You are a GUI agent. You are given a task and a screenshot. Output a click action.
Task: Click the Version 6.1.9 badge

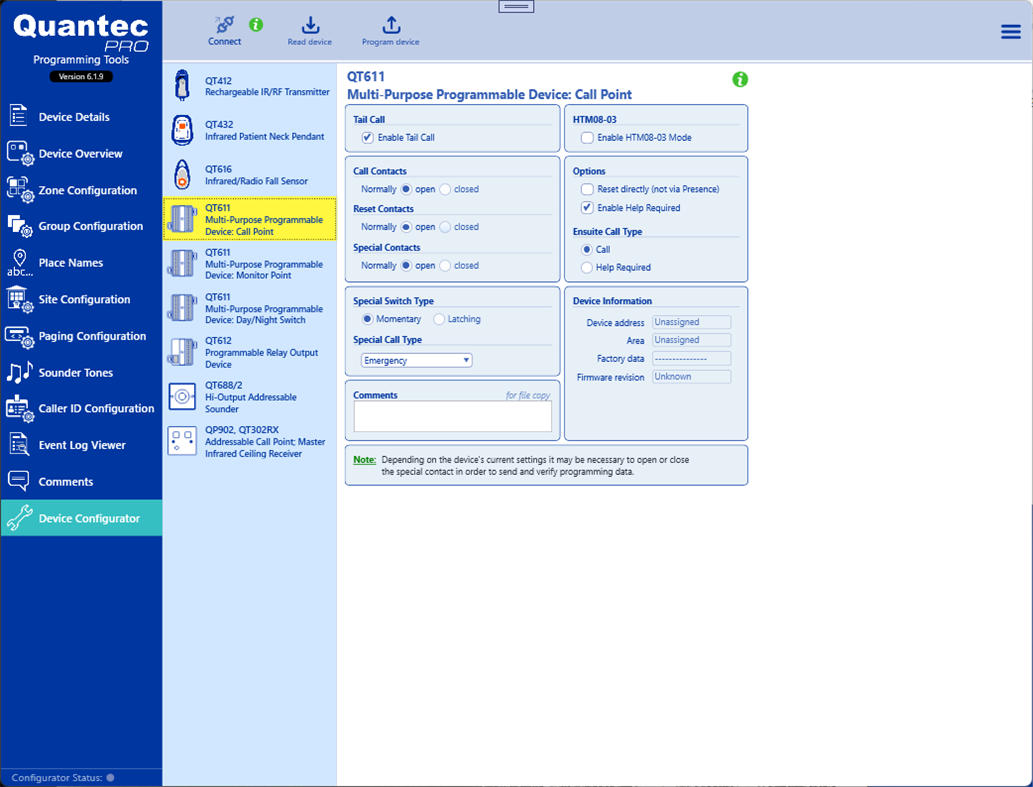pos(81,76)
